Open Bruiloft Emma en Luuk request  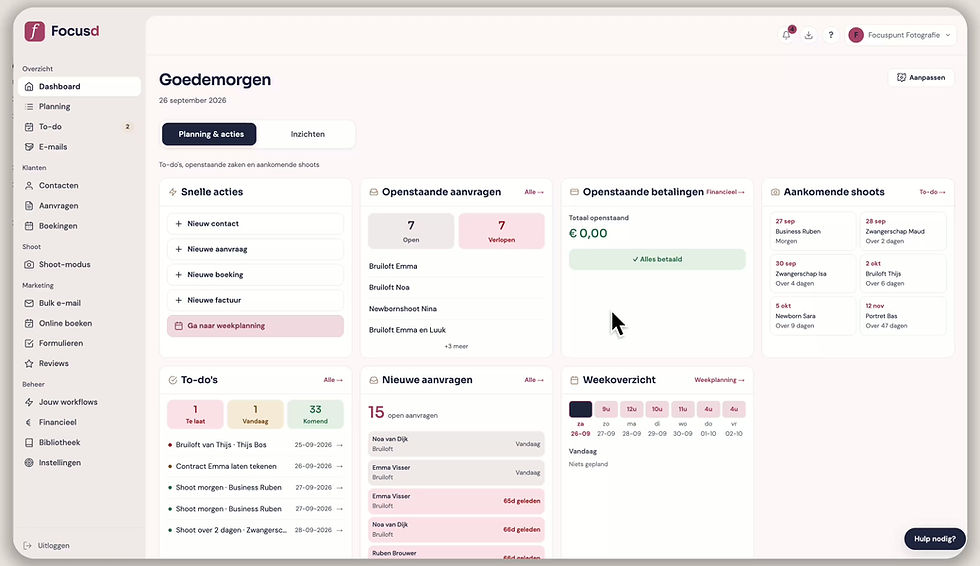coord(456,330)
